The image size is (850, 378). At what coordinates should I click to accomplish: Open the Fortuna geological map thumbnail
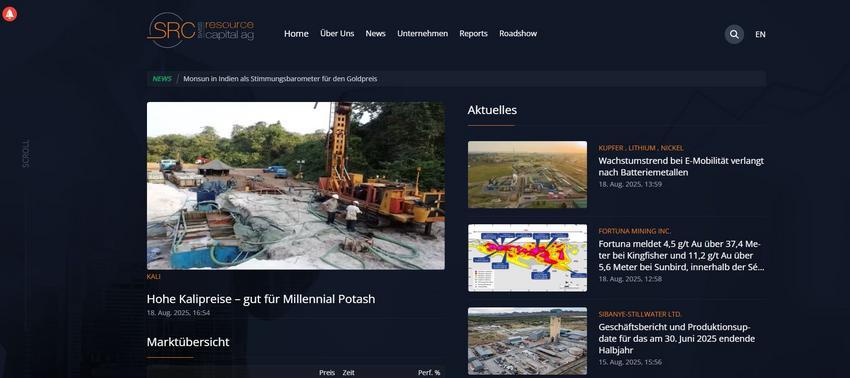click(x=527, y=258)
